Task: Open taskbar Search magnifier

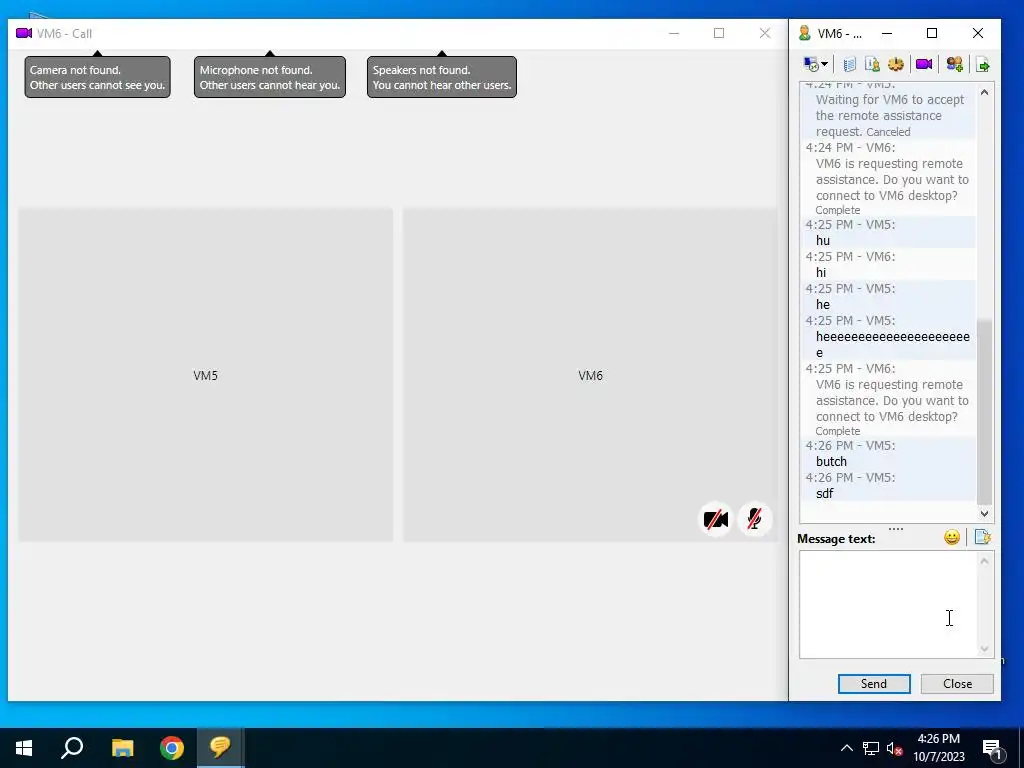Action: pos(72,748)
